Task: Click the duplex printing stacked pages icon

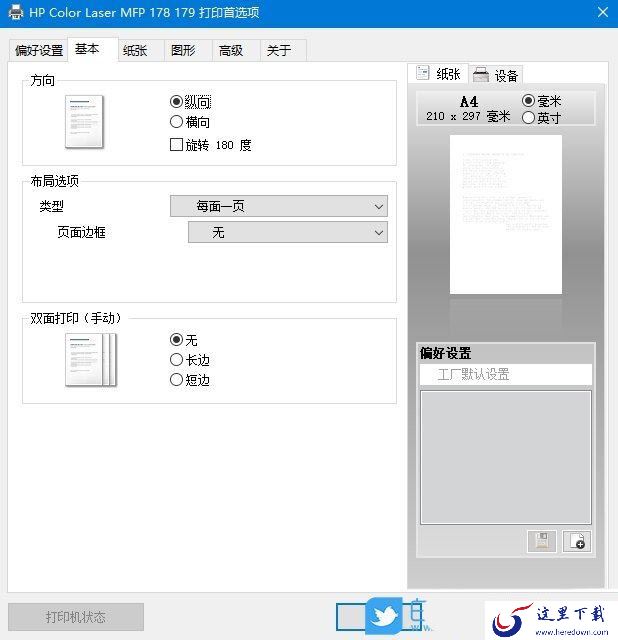Action: [91, 360]
